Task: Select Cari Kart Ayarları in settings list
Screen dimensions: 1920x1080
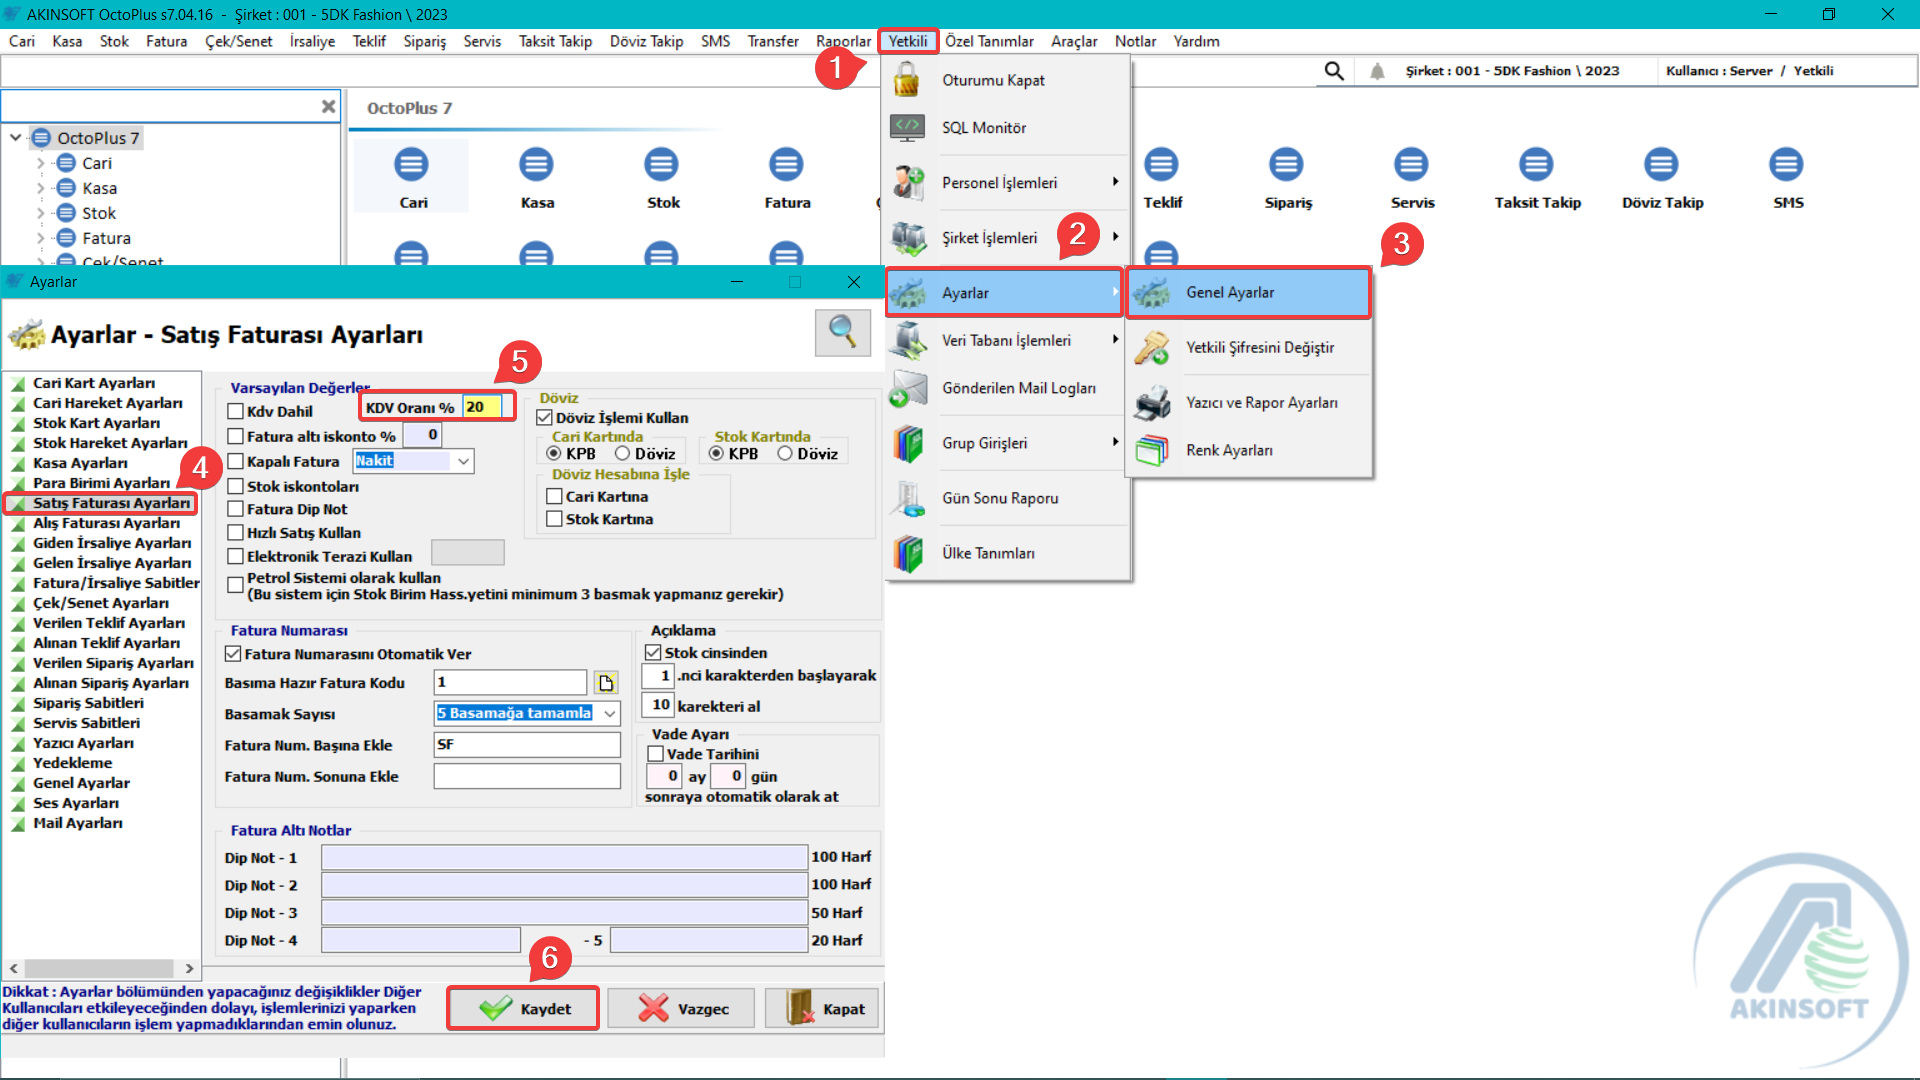Action: pyautogui.click(x=94, y=383)
